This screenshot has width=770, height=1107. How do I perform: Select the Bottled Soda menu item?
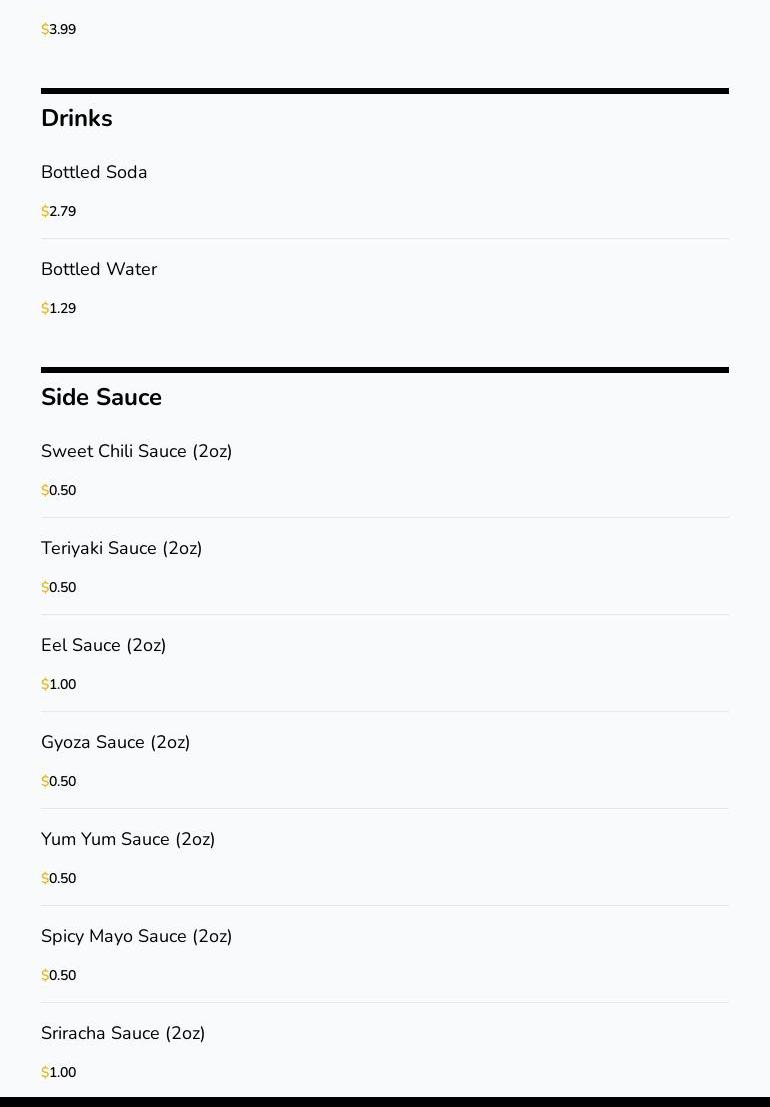click(x=94, y=172)
